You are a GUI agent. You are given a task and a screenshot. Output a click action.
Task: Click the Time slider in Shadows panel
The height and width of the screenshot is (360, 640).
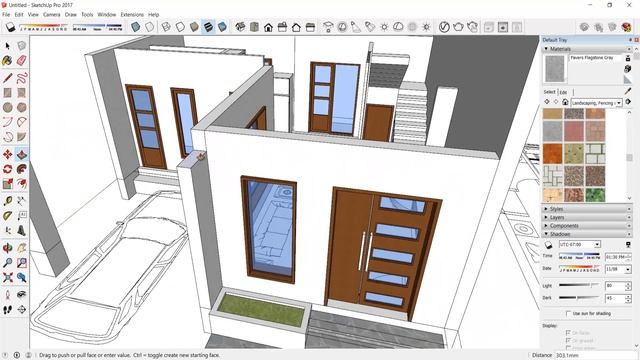(x=579, y=256)
